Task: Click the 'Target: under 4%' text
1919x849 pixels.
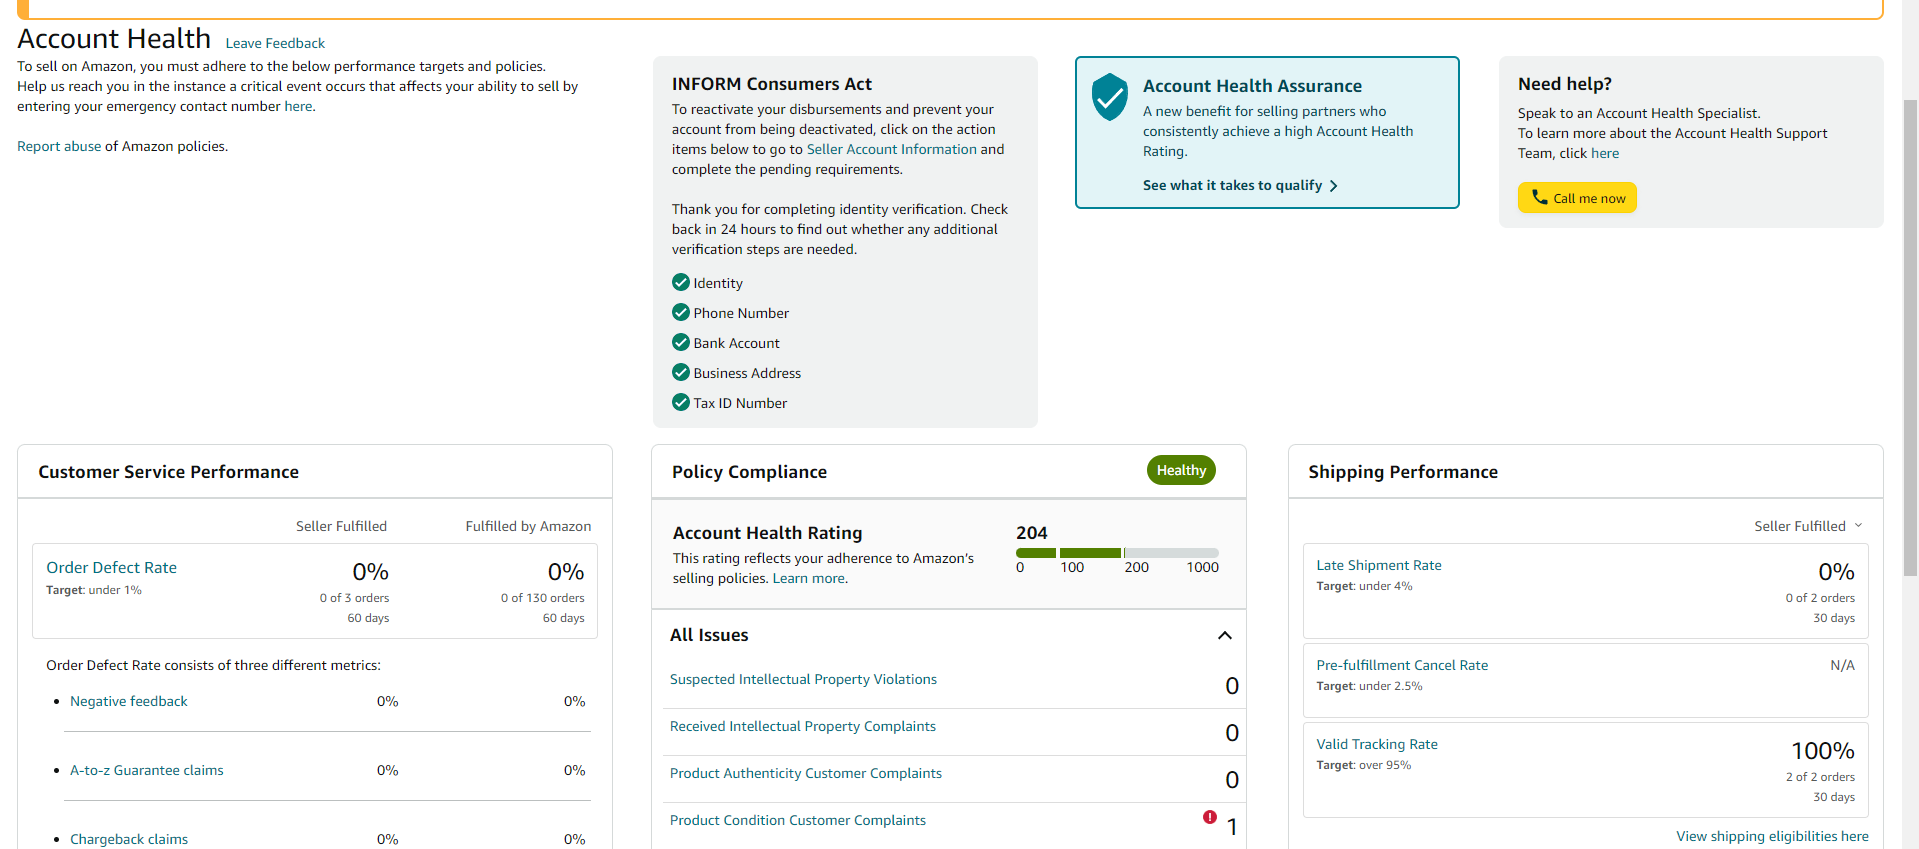Action: [1364, 586]
